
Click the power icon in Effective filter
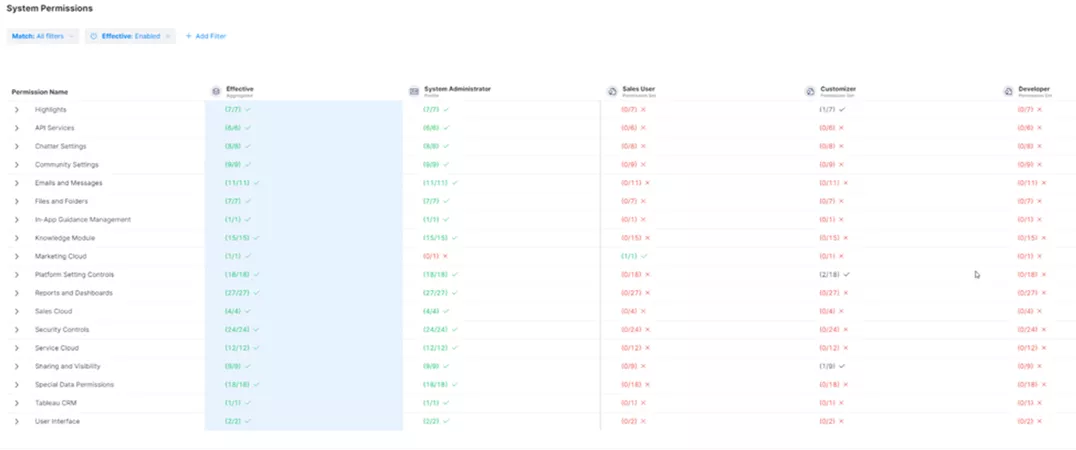coord(94,36)
